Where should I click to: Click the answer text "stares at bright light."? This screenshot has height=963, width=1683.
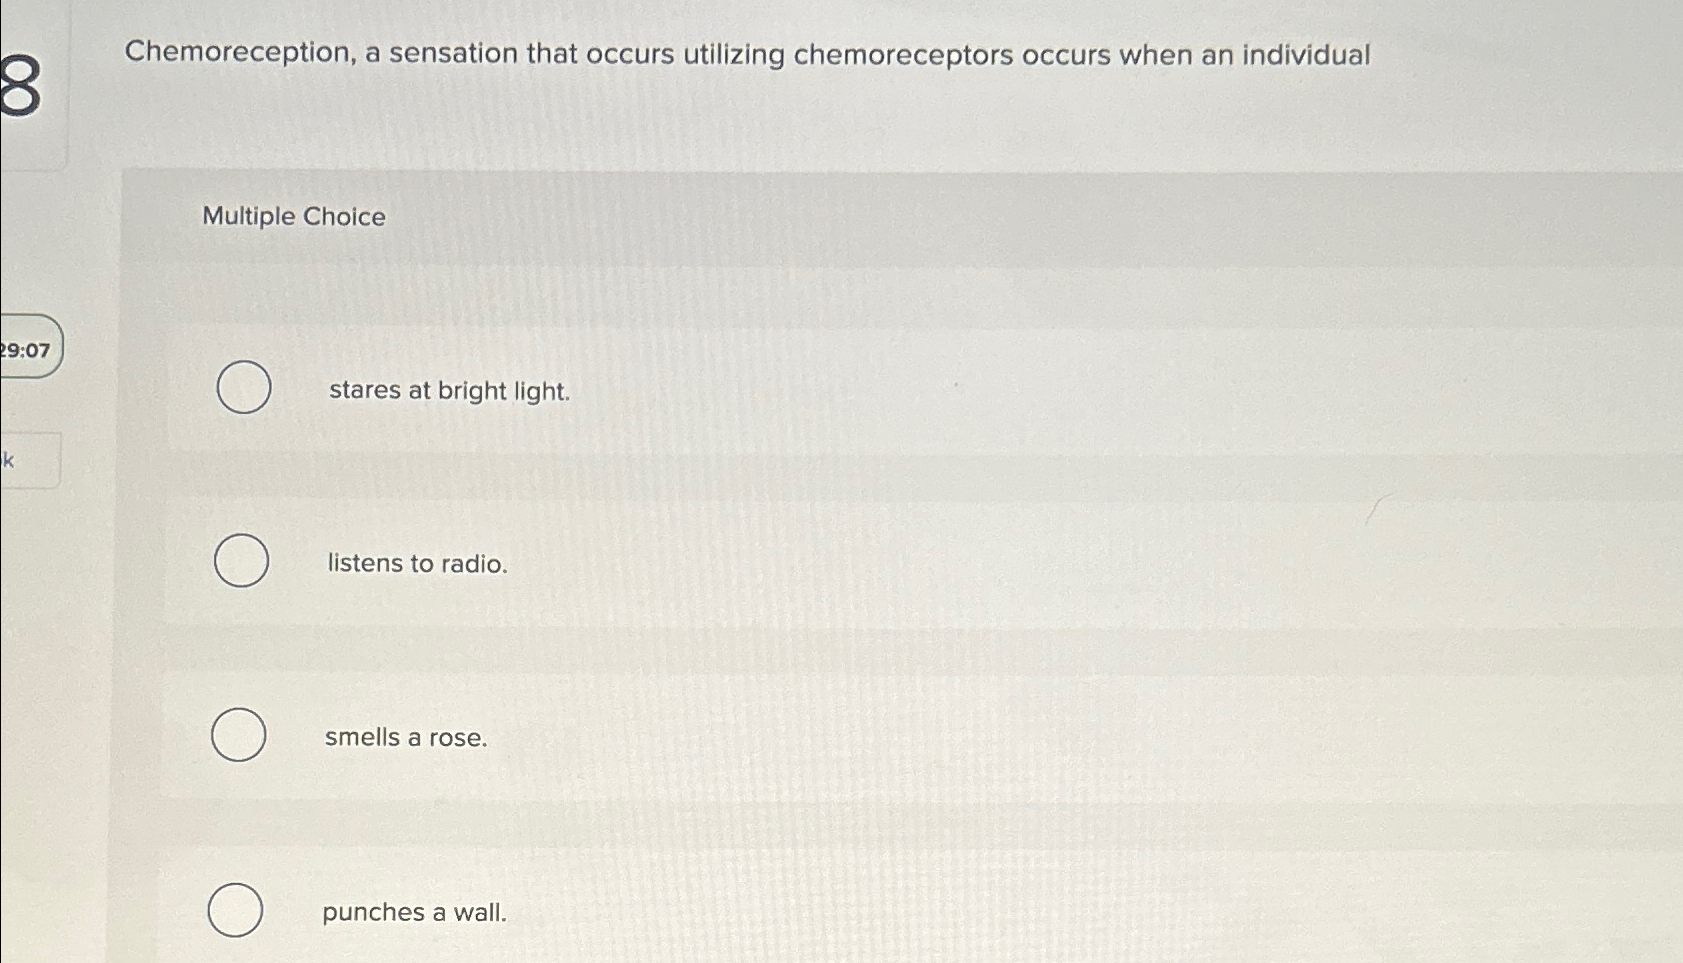448,391
